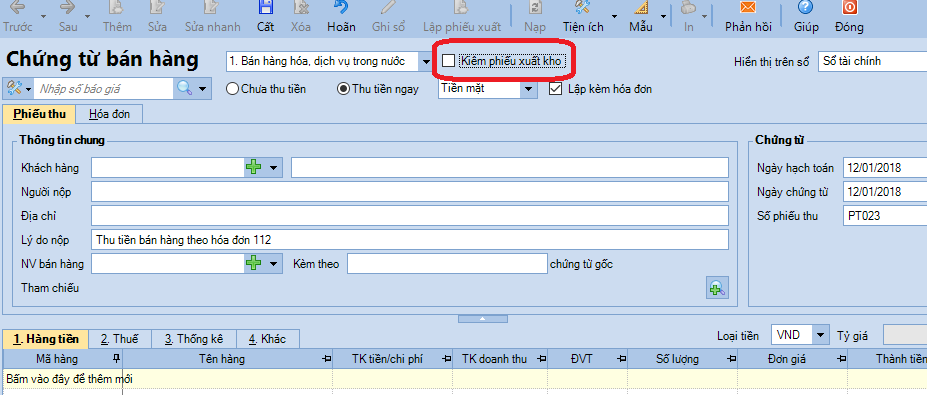927x395 pixels.
Task: Switch to the Phiếu thu tab
Action: [40, 114]
